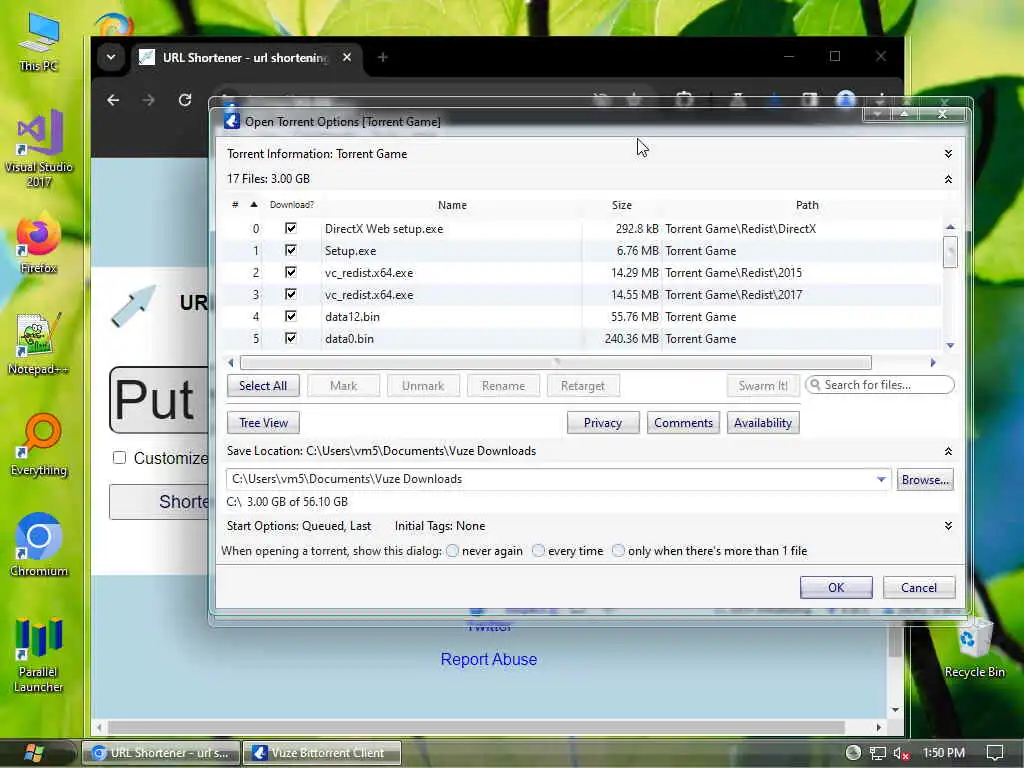Open Privacy options
The width and height of the screenshot is (1024, 768).
603,423
